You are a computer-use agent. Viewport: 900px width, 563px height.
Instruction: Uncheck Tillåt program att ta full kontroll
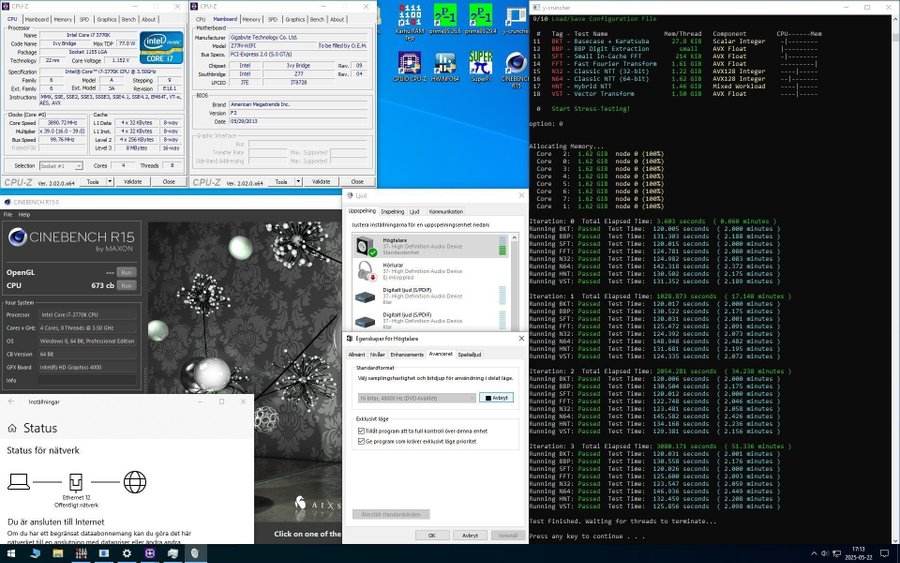pyautogui.click(x=361, y=430)
